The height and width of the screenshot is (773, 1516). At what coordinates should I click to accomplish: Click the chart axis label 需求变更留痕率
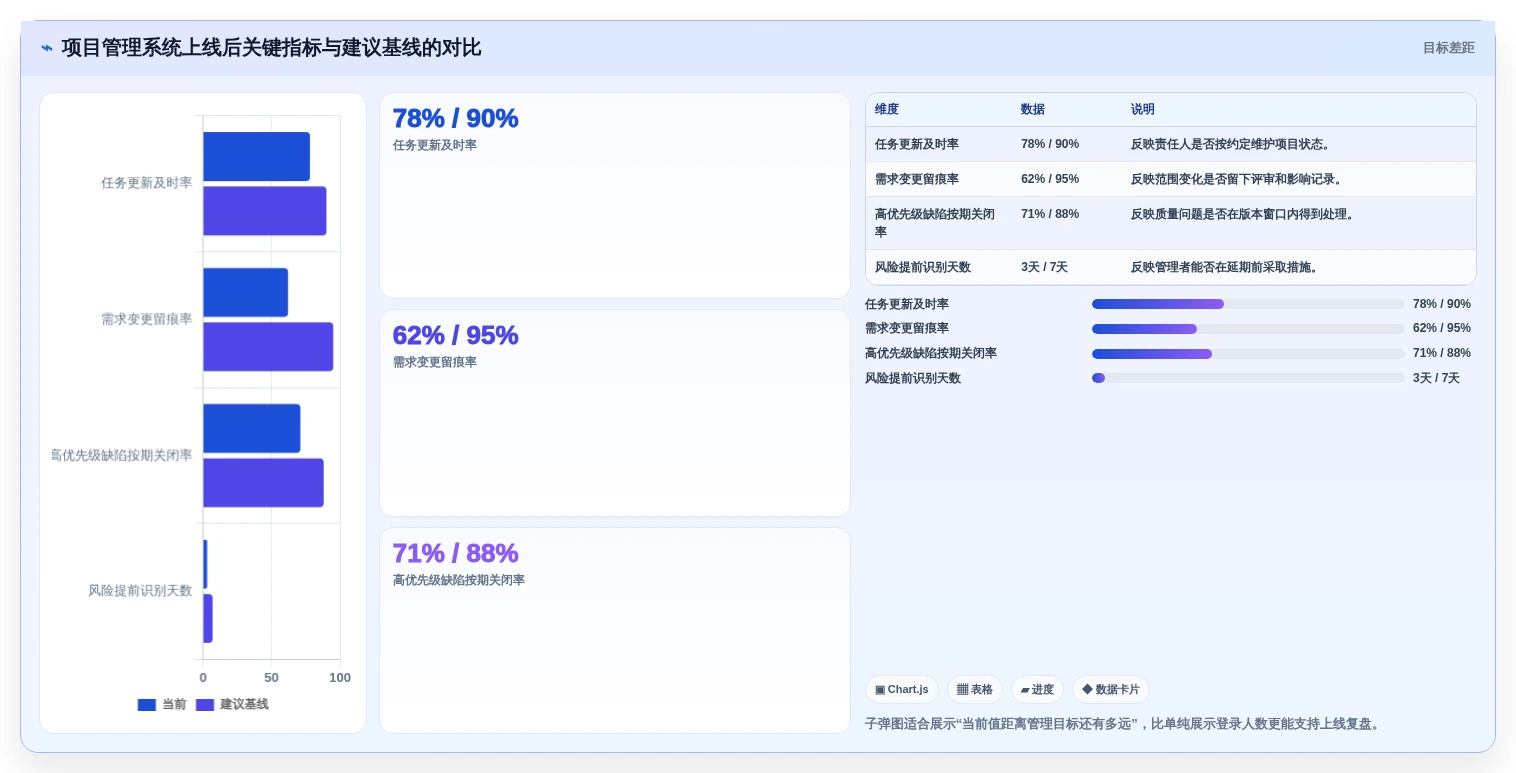[x=146, y=319]
